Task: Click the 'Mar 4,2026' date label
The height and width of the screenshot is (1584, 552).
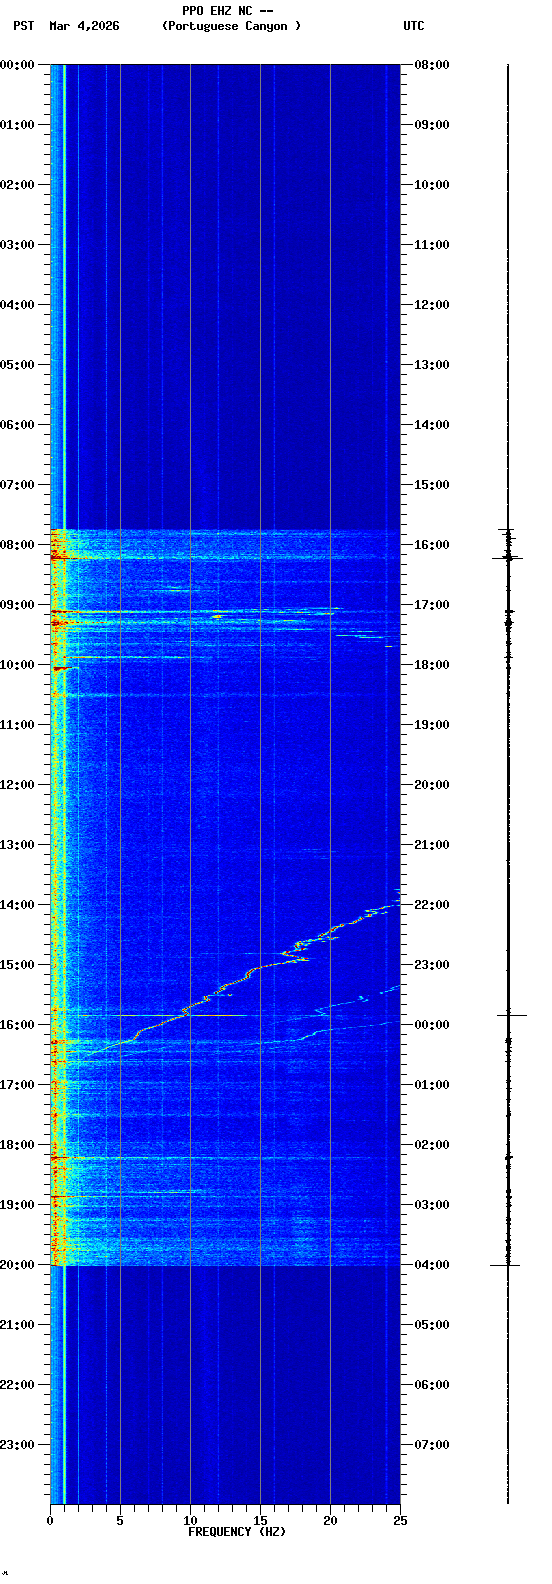Action: [84, 26]
